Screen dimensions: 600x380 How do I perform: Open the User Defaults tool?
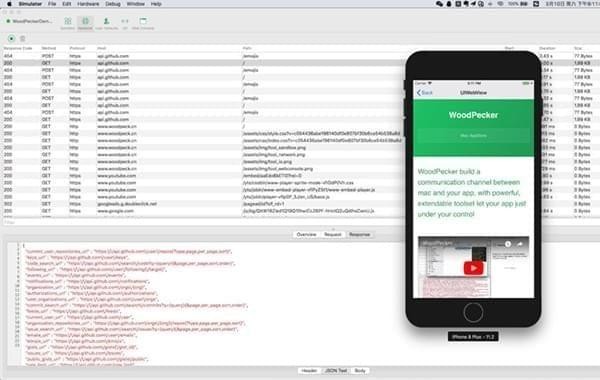tap(106, 23)
